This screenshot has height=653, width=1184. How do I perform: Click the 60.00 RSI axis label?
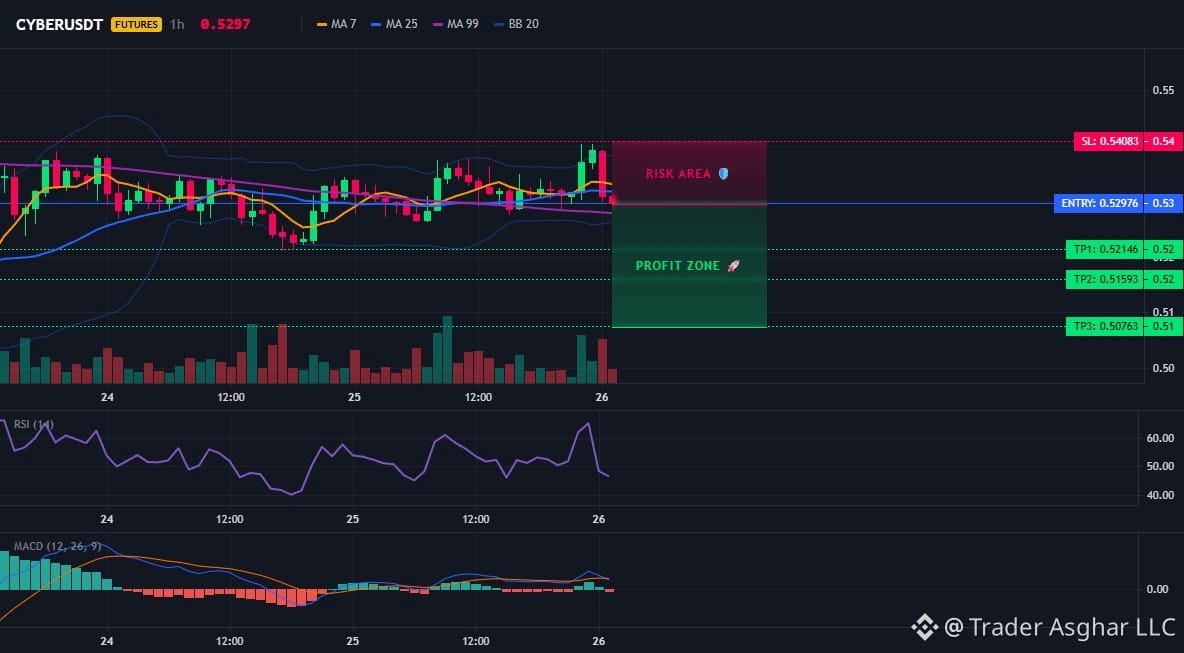coord(1161,438)
